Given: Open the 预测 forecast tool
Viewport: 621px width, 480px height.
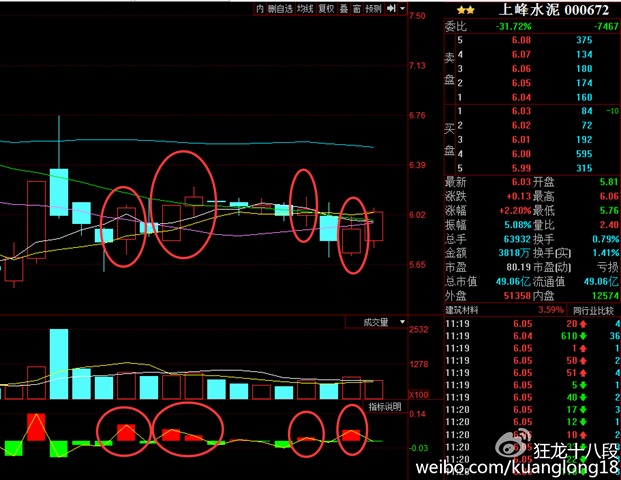Looking at the screenshot, I should coord(373,9).
